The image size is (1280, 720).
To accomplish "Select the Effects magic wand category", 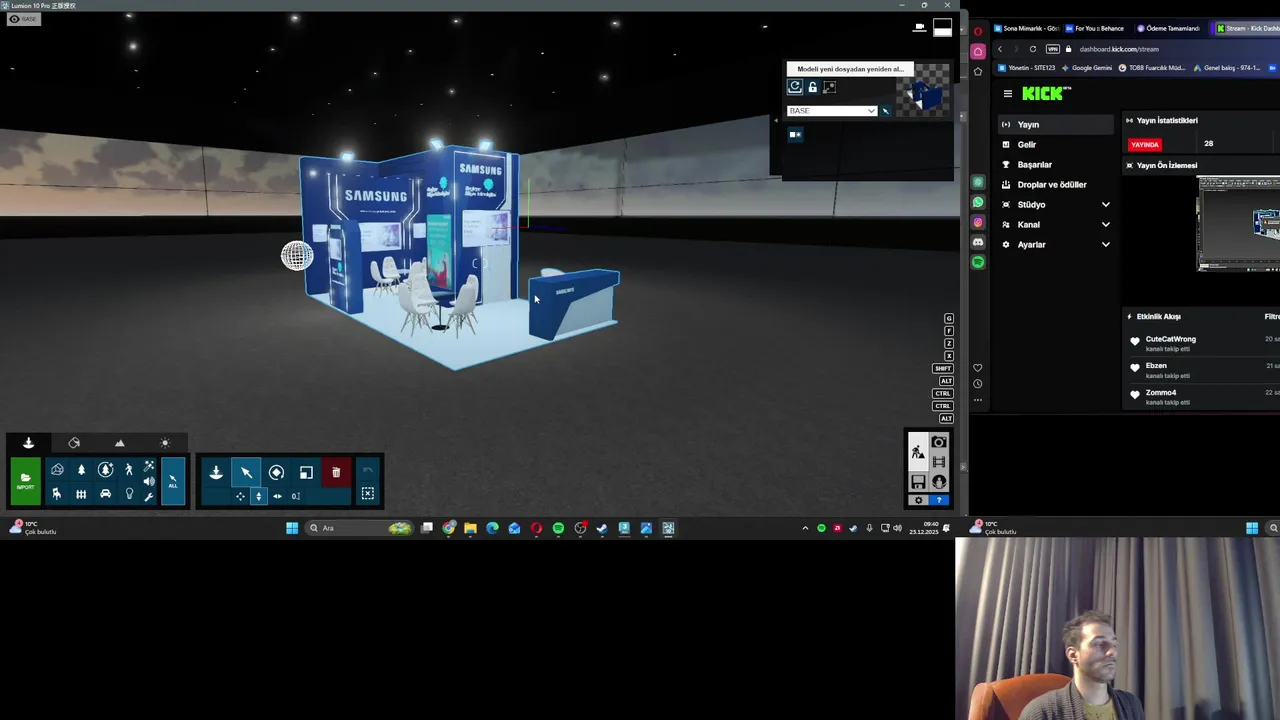I will tap(149, 466).
